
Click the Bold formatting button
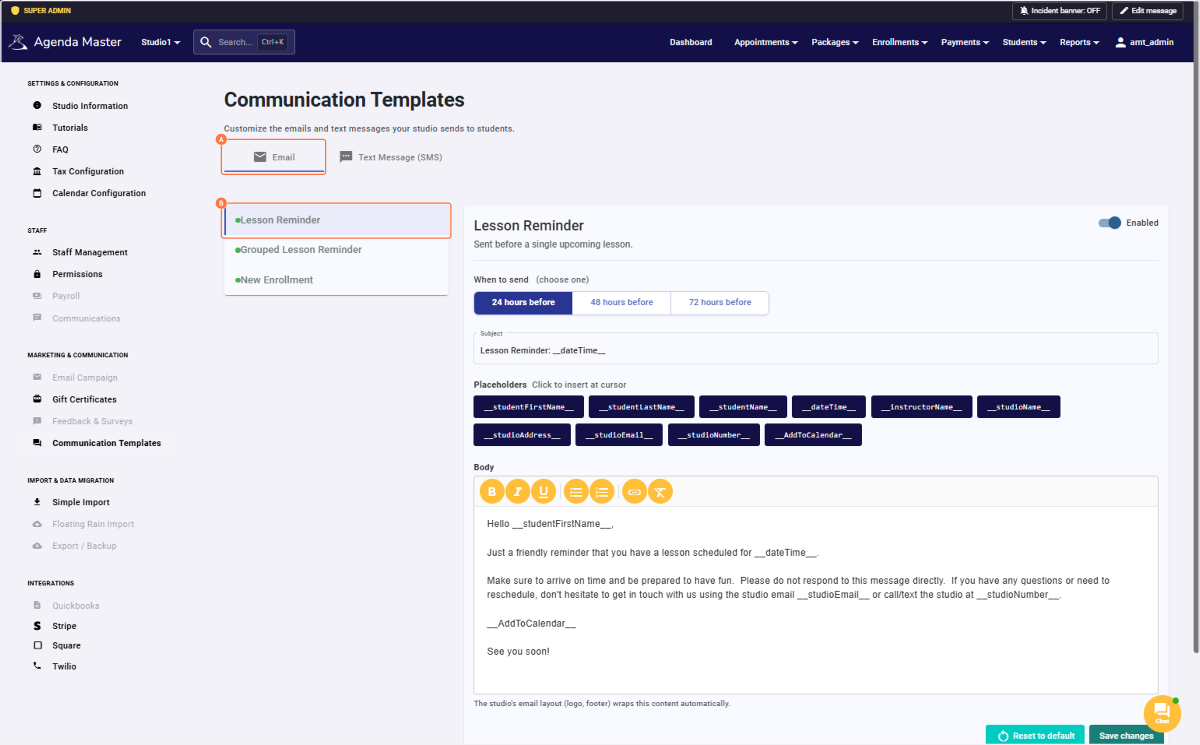(x=492, y=491)
